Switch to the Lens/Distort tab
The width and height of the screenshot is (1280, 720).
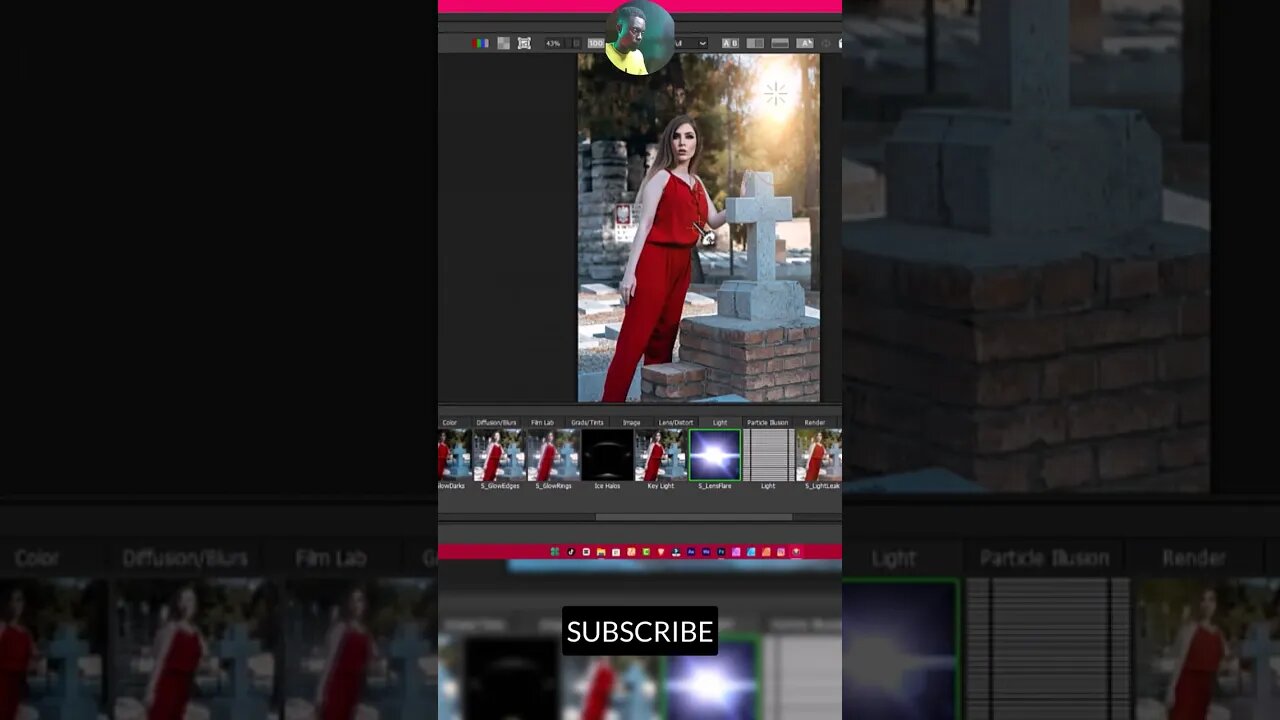tap(676, 422)
